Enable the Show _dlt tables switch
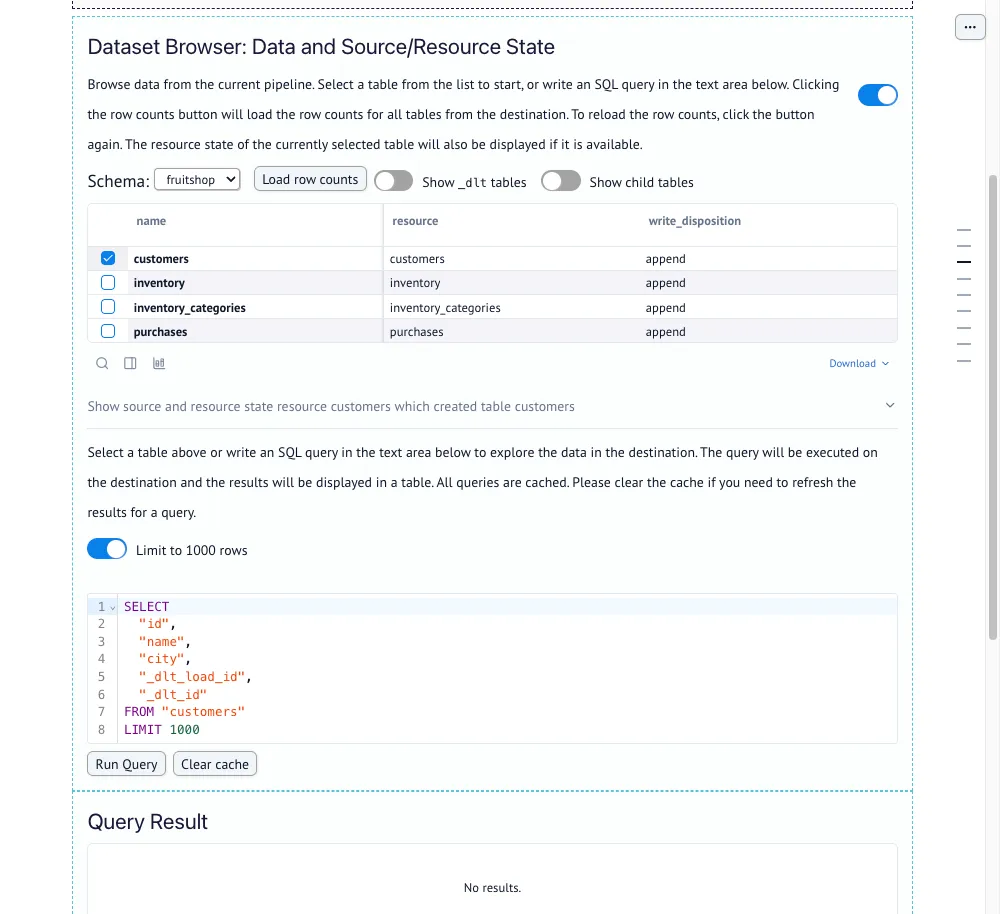 coord(393,181)
